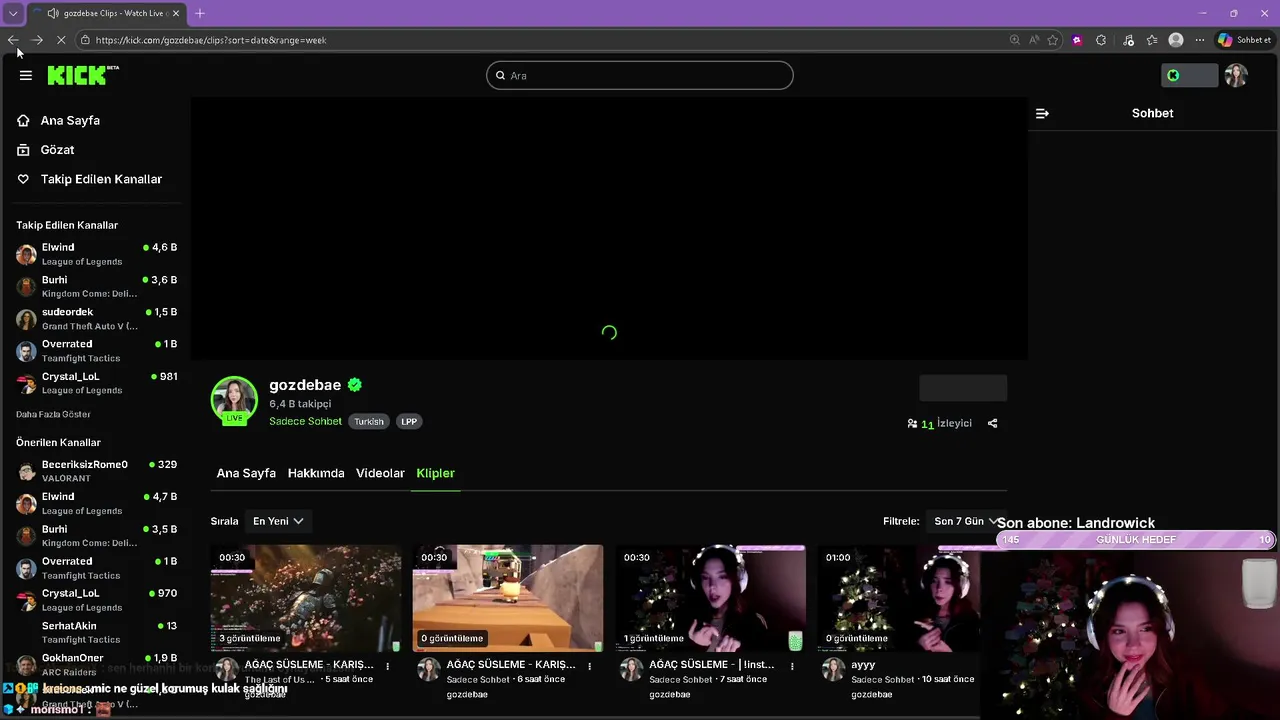This screenshot has width=1280, height=720.
Task: Click gozdebae's live avatar
Action: tap(234, 400)
